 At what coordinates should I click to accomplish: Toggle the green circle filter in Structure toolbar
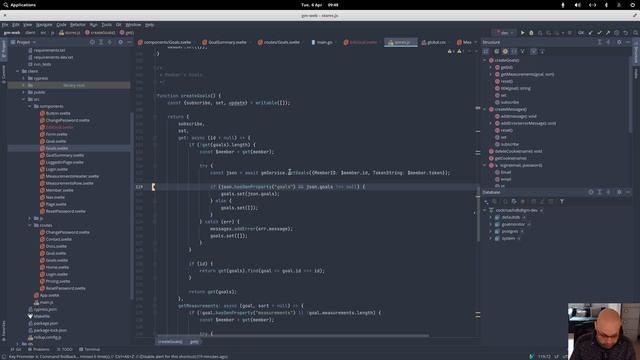coord(497,51)
